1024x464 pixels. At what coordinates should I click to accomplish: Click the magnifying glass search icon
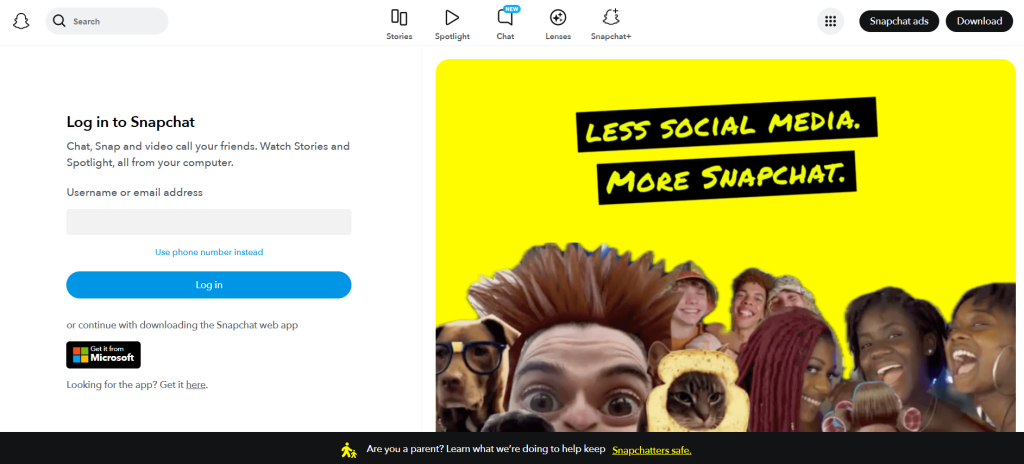59,21
